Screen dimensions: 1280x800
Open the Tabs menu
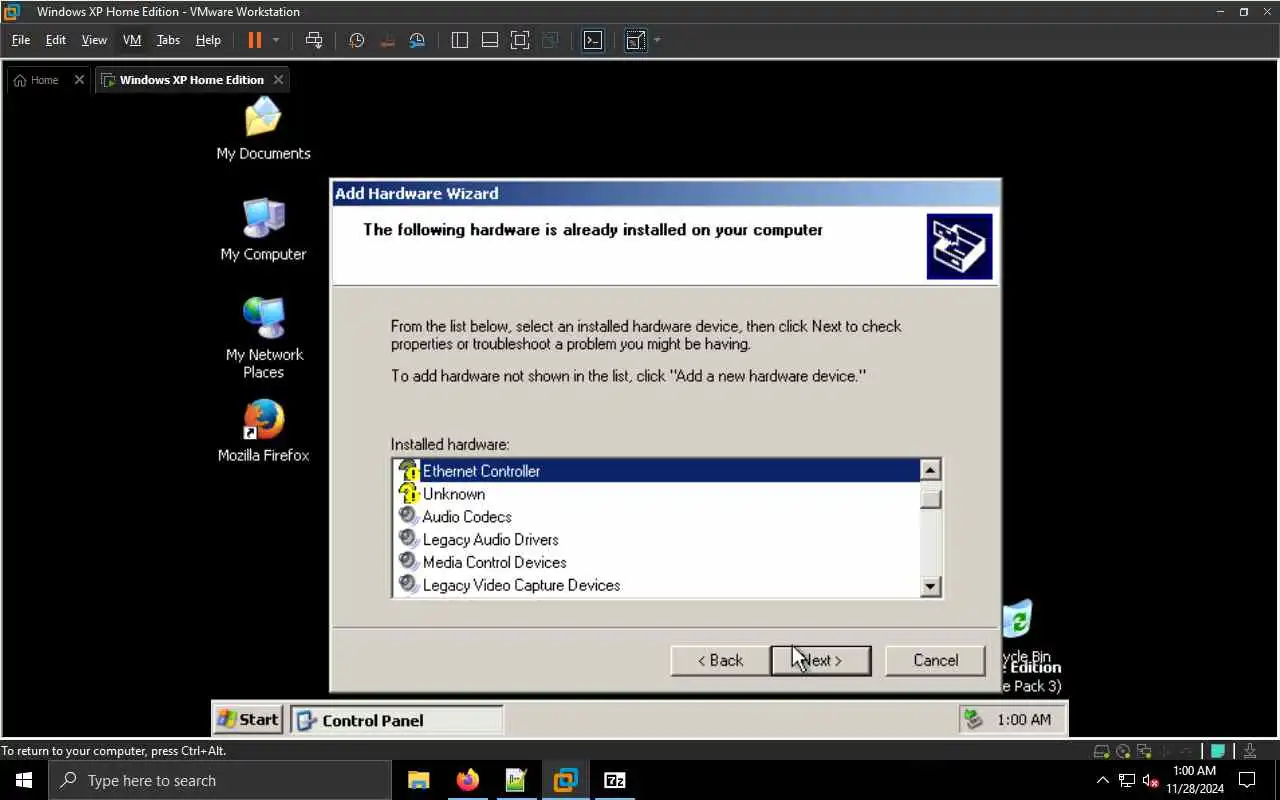[x=168, y=40]
